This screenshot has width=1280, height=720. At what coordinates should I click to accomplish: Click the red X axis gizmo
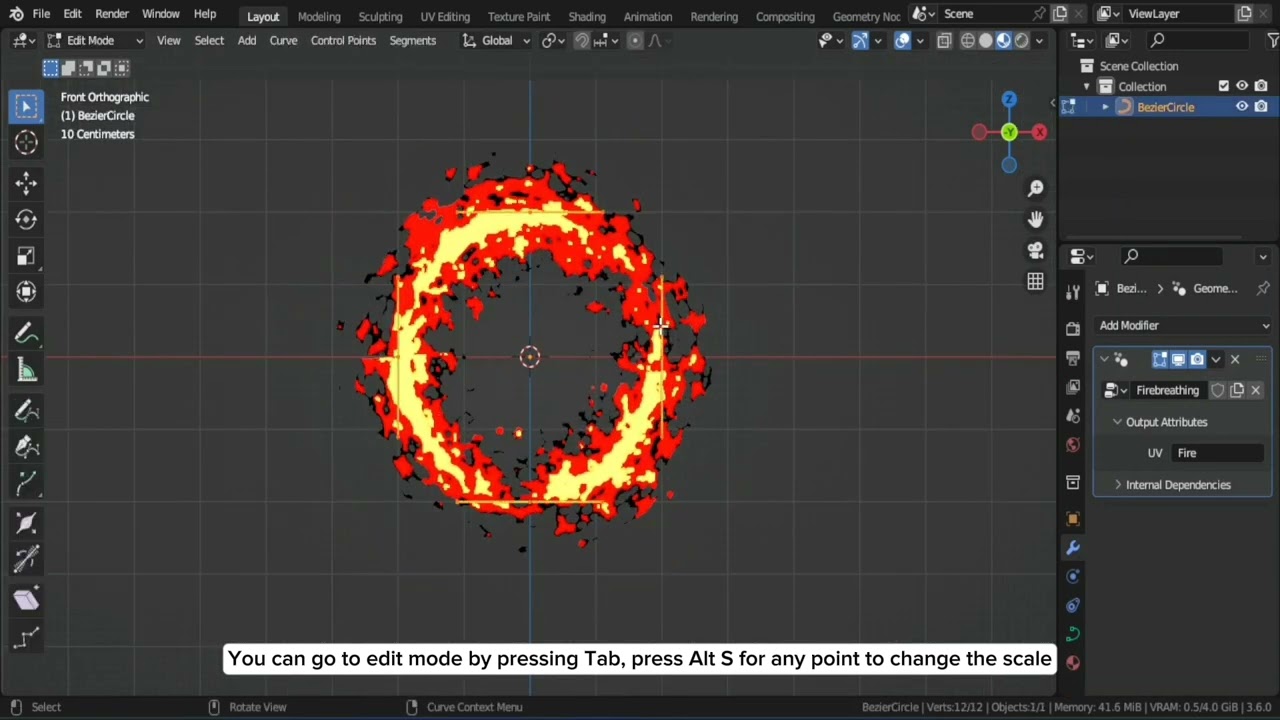1040,132
